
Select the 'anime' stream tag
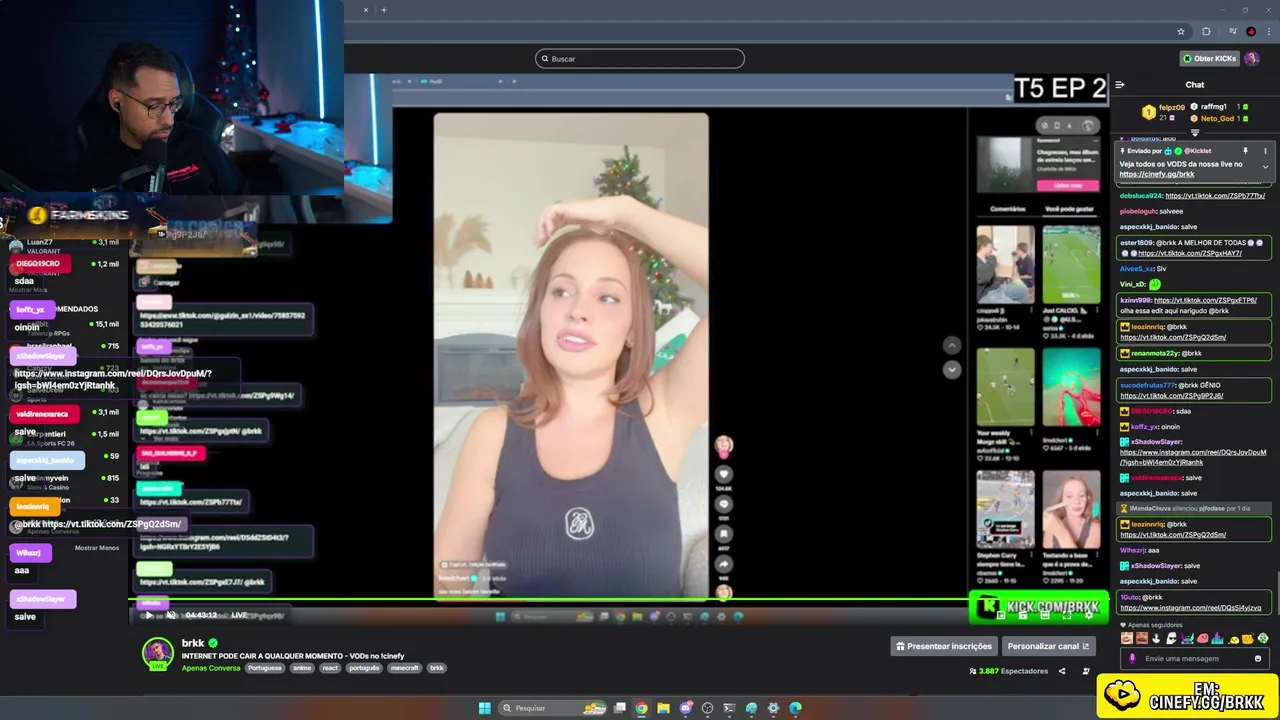tap(302, 668)
